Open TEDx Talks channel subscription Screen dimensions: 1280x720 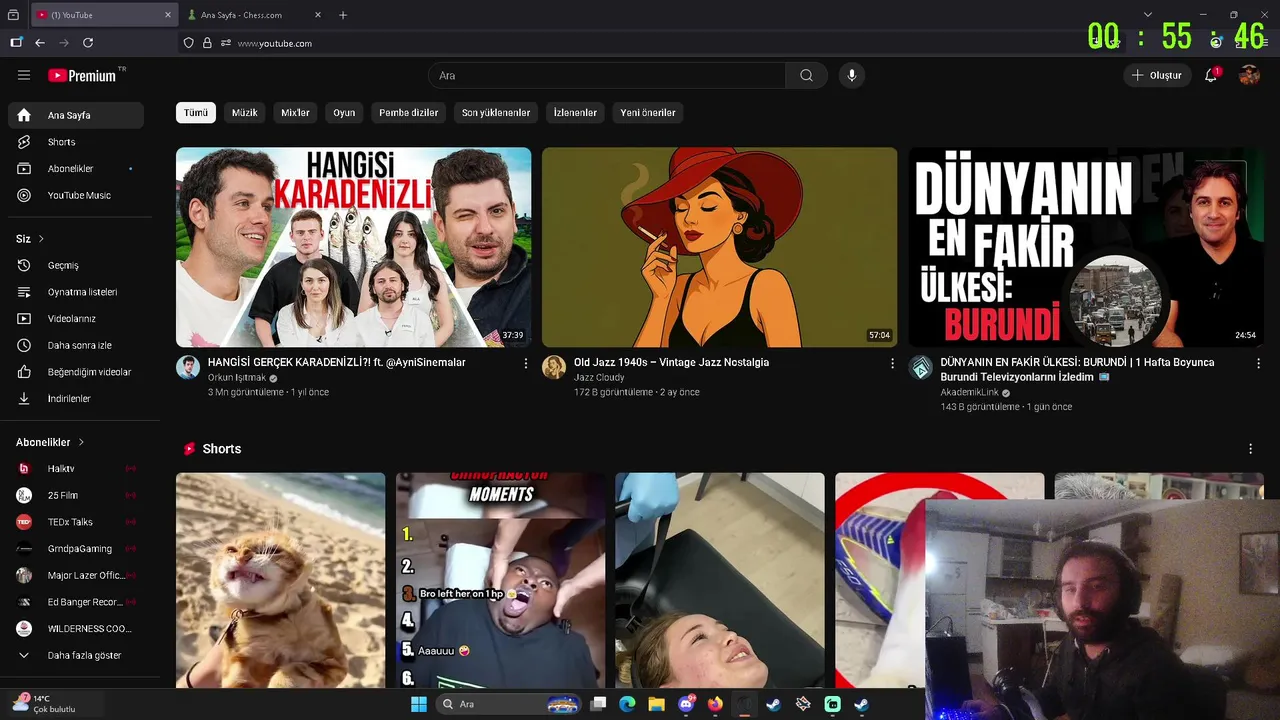(76, 522)
